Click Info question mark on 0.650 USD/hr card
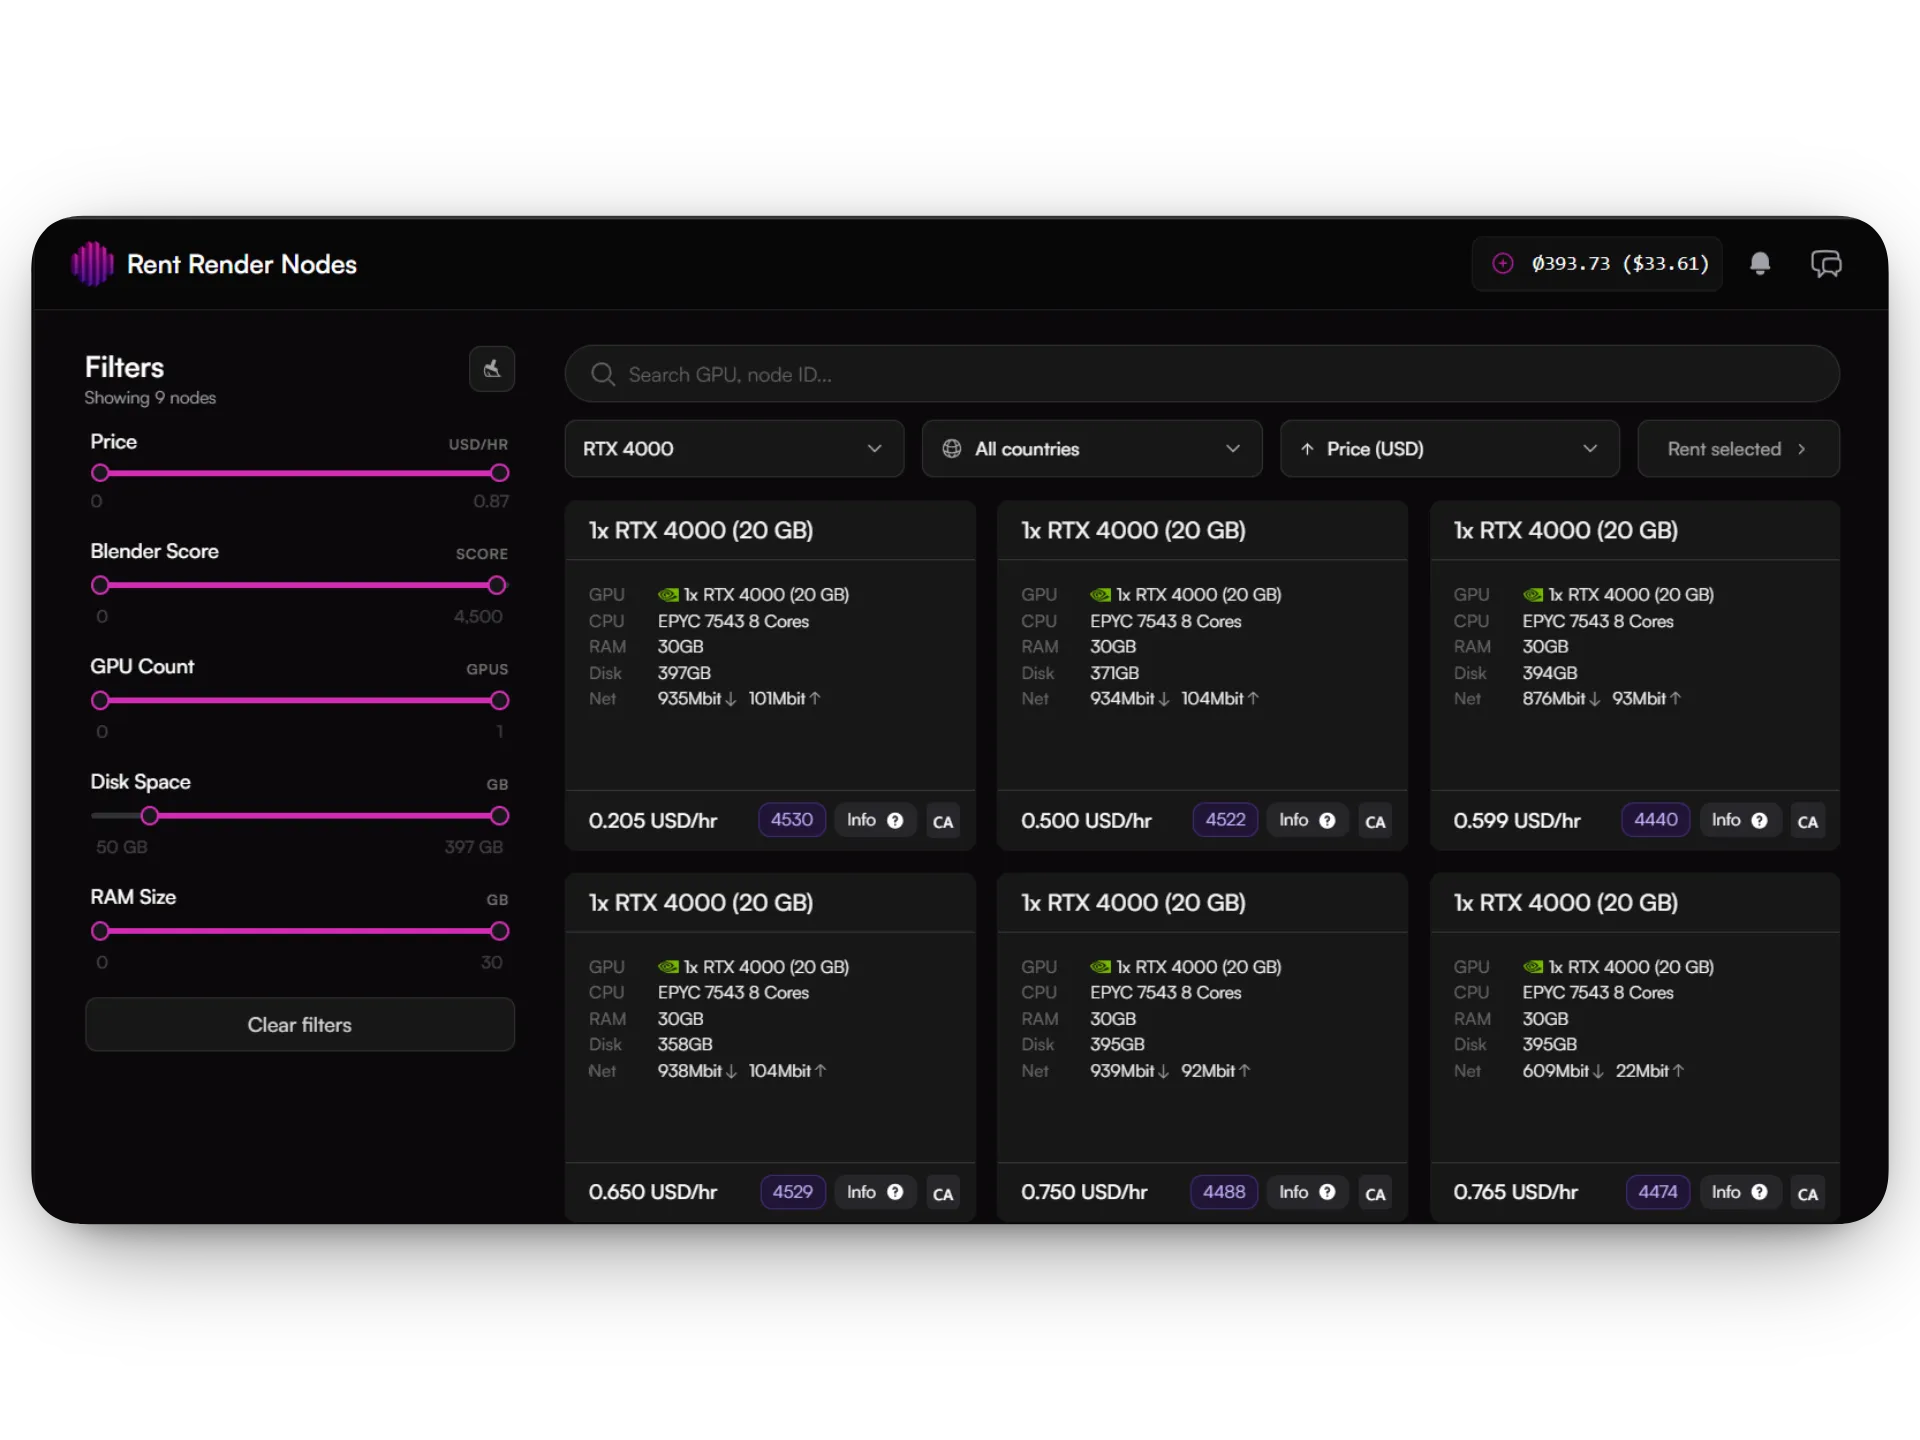The image size is (1920, 1440). [x=895, y=1192]
